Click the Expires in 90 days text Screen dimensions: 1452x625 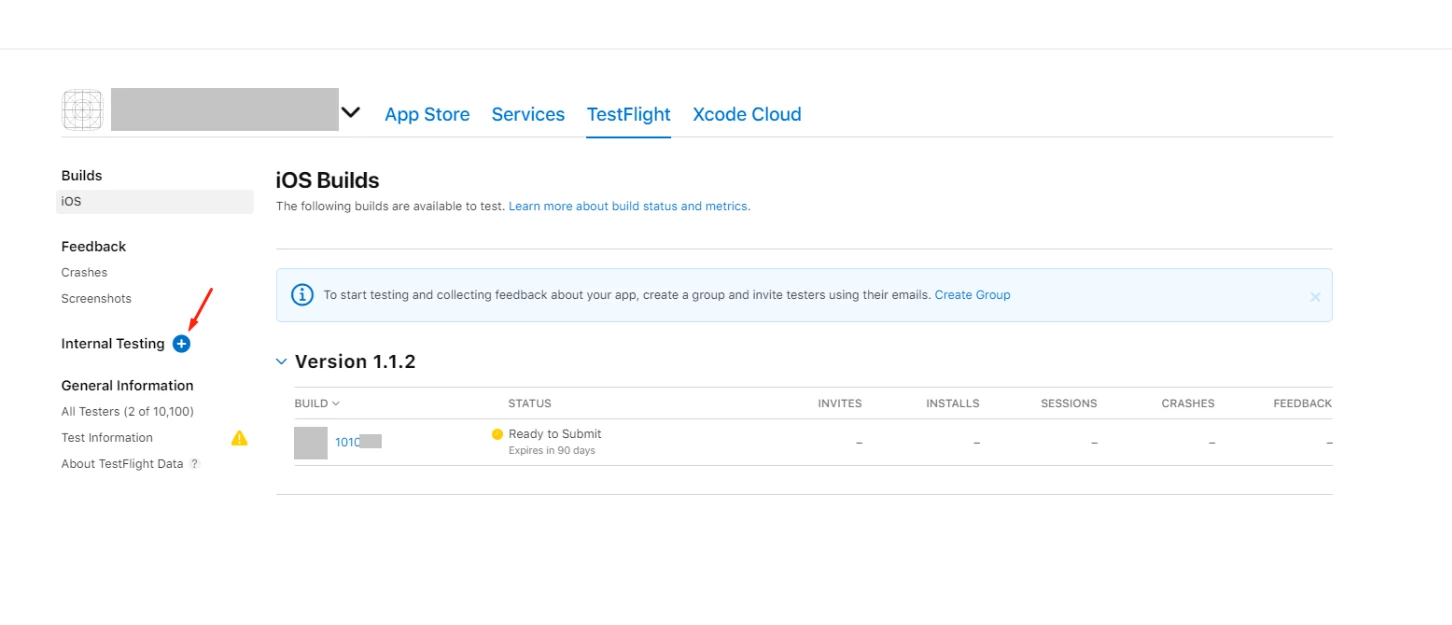[552, 451]
